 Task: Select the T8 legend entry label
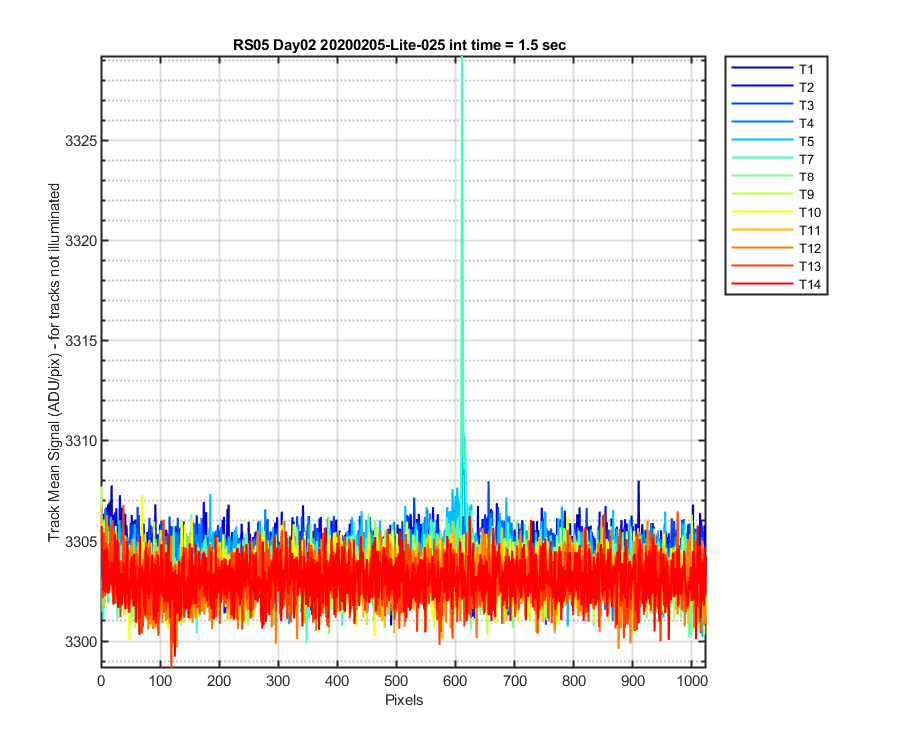tap(806, 177)
